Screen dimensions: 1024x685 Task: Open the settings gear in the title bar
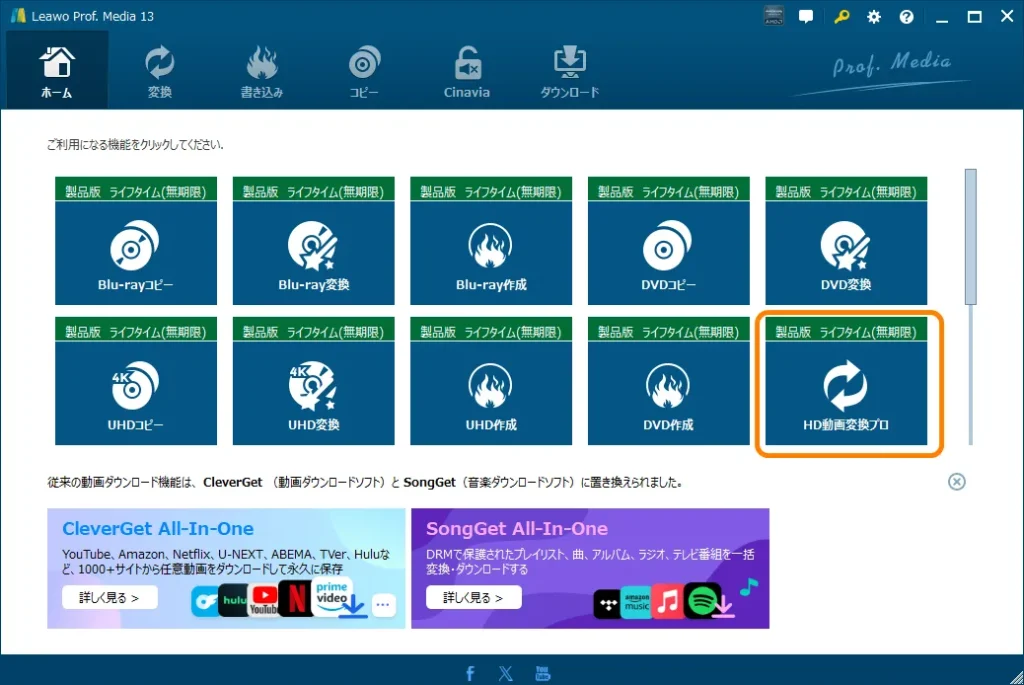tap(873, 16)
